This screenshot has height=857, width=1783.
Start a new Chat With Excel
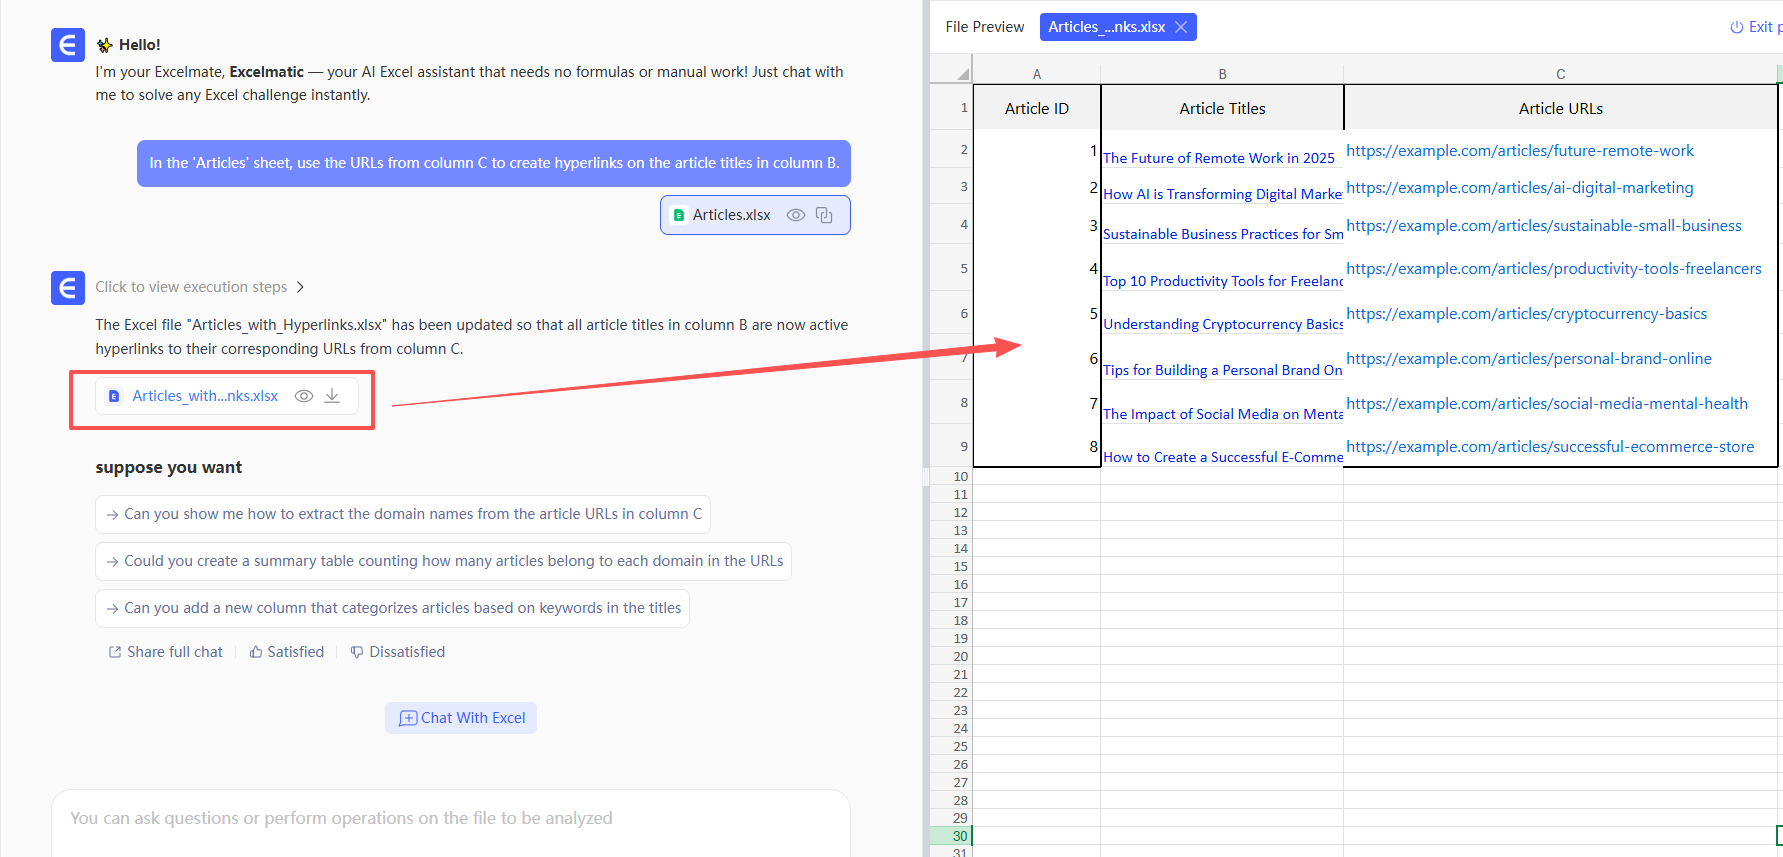[x=461, y=718]
